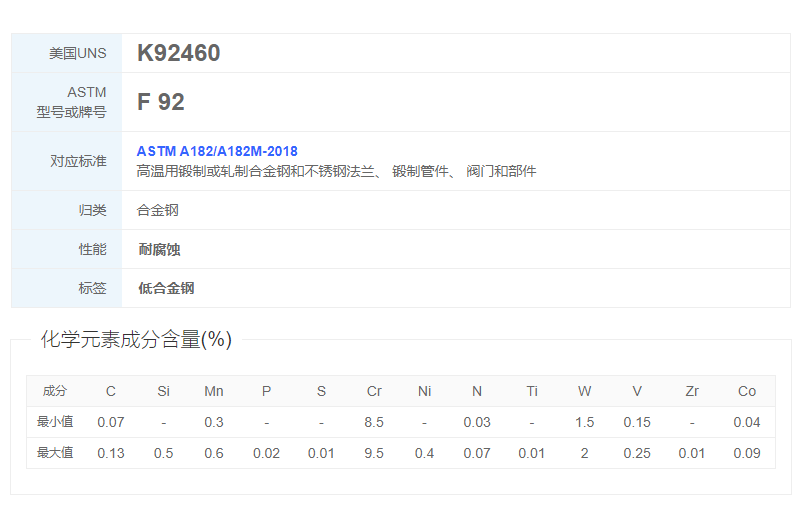Click the C maximum value 0.13
Viewport: 800px width, 510px height.
(111, 453)
